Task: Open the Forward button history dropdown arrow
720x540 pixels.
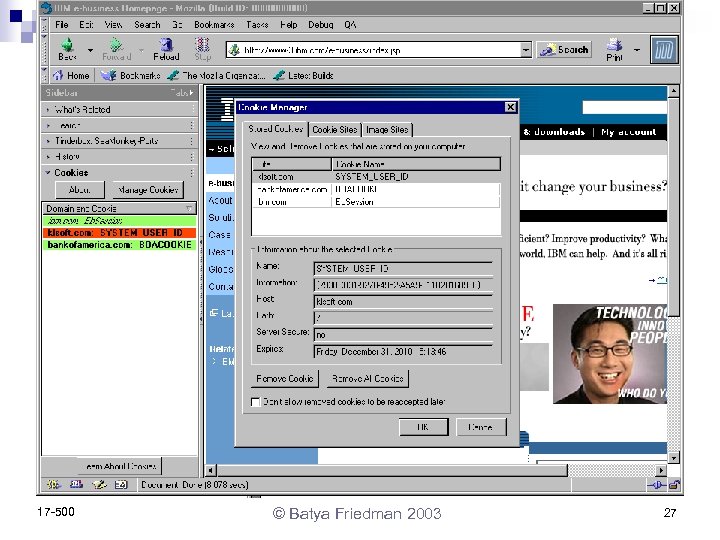Action: (141, 50)
